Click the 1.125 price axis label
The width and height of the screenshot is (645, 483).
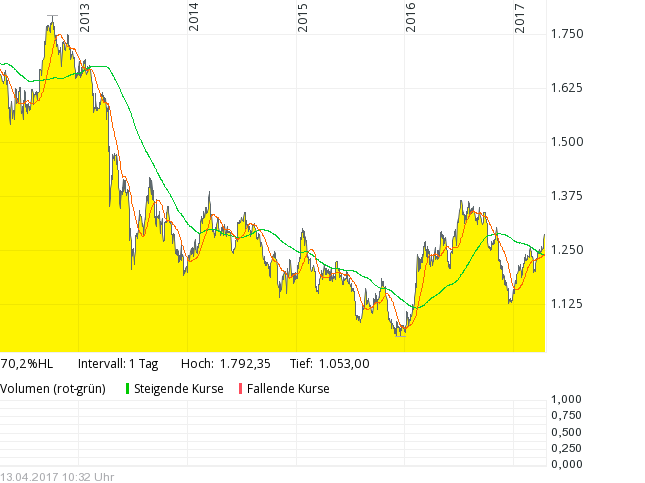(x=566, y=304)
